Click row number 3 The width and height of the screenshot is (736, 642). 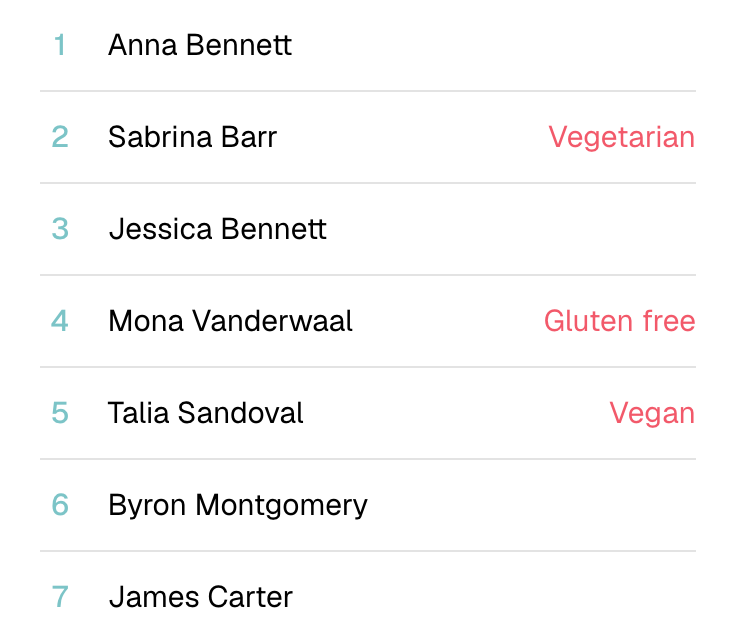[60, 229]
